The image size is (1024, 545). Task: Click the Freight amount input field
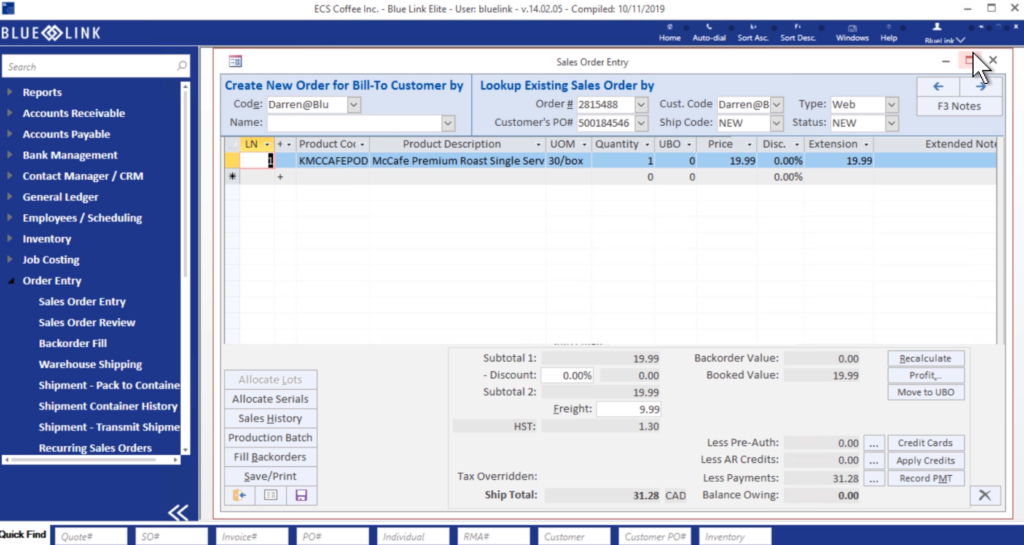click(627, 409)
